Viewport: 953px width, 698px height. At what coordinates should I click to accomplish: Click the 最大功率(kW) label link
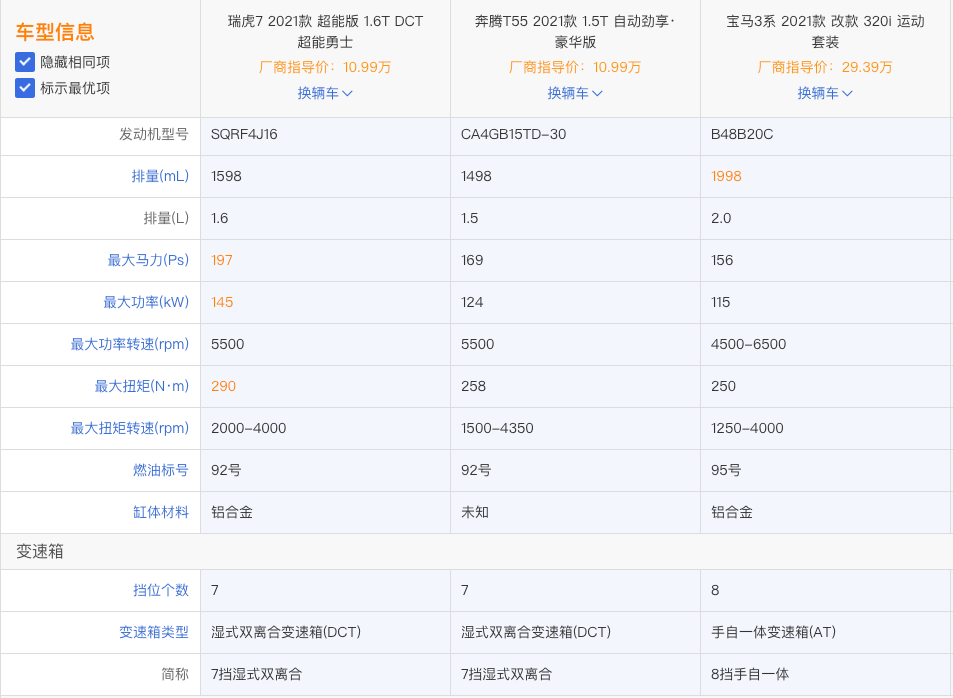pos(146,302)
